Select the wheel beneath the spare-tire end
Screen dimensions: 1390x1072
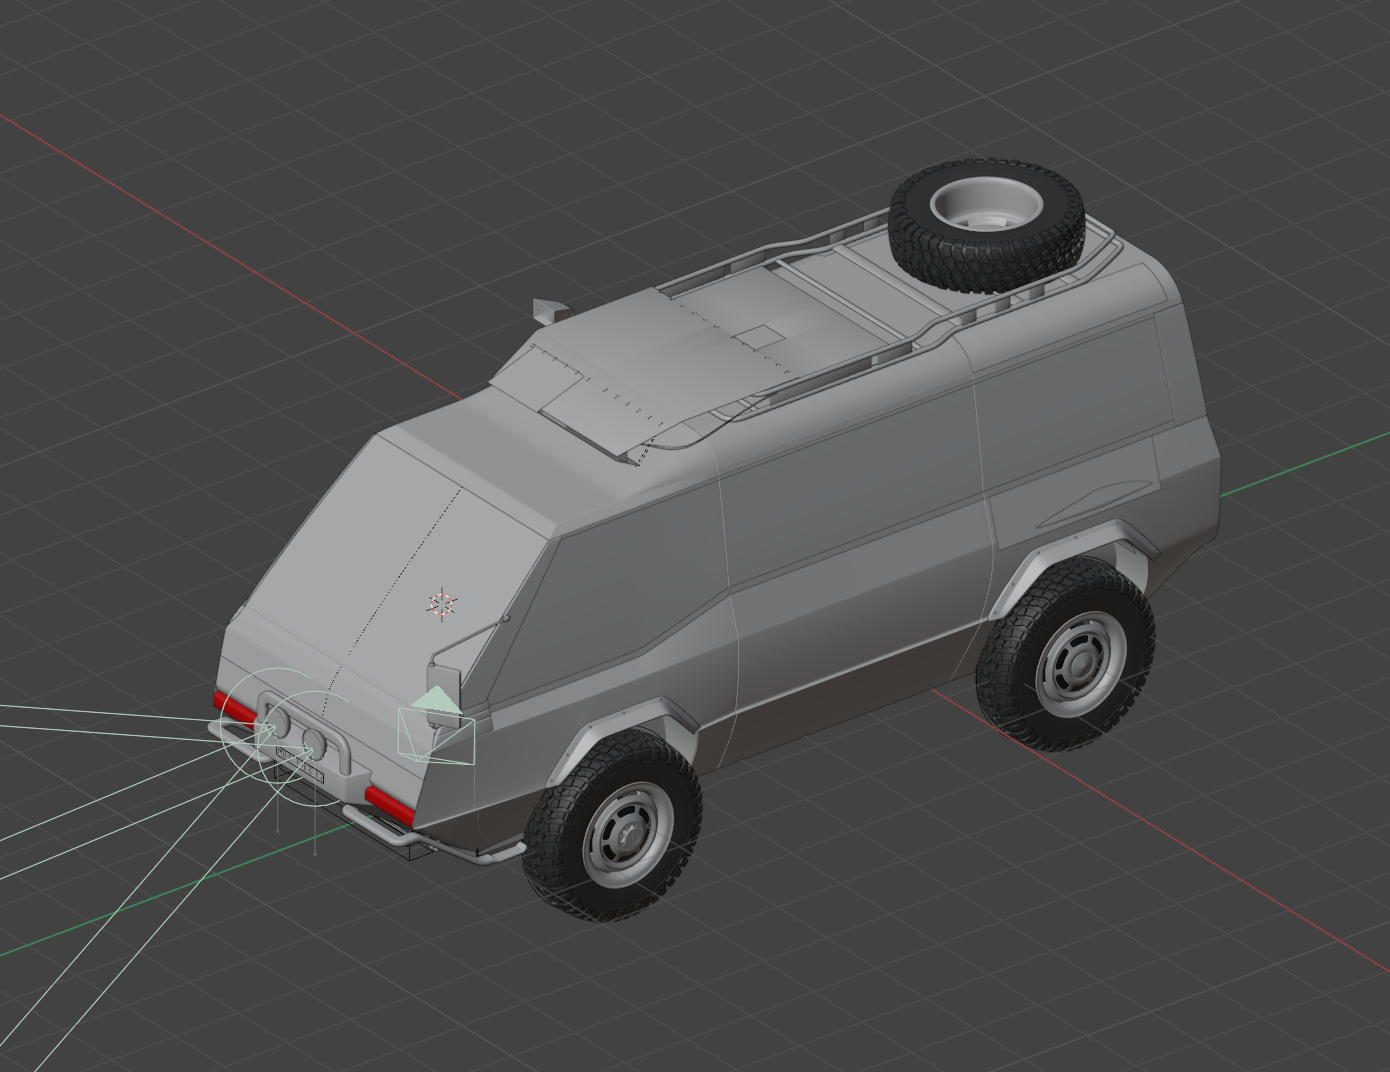[x=1066, y=655]
